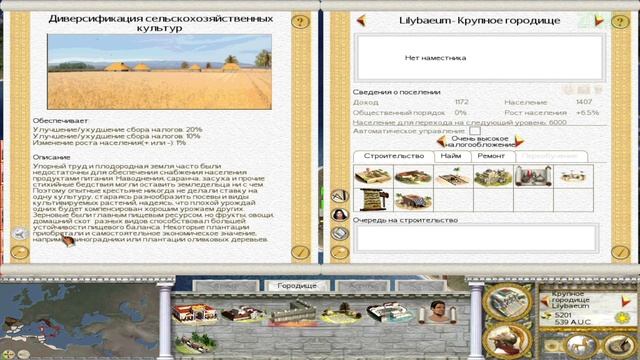640x360 pixels.
Task: Click the minimap zoom-in round button
Action: coord(9,354)
